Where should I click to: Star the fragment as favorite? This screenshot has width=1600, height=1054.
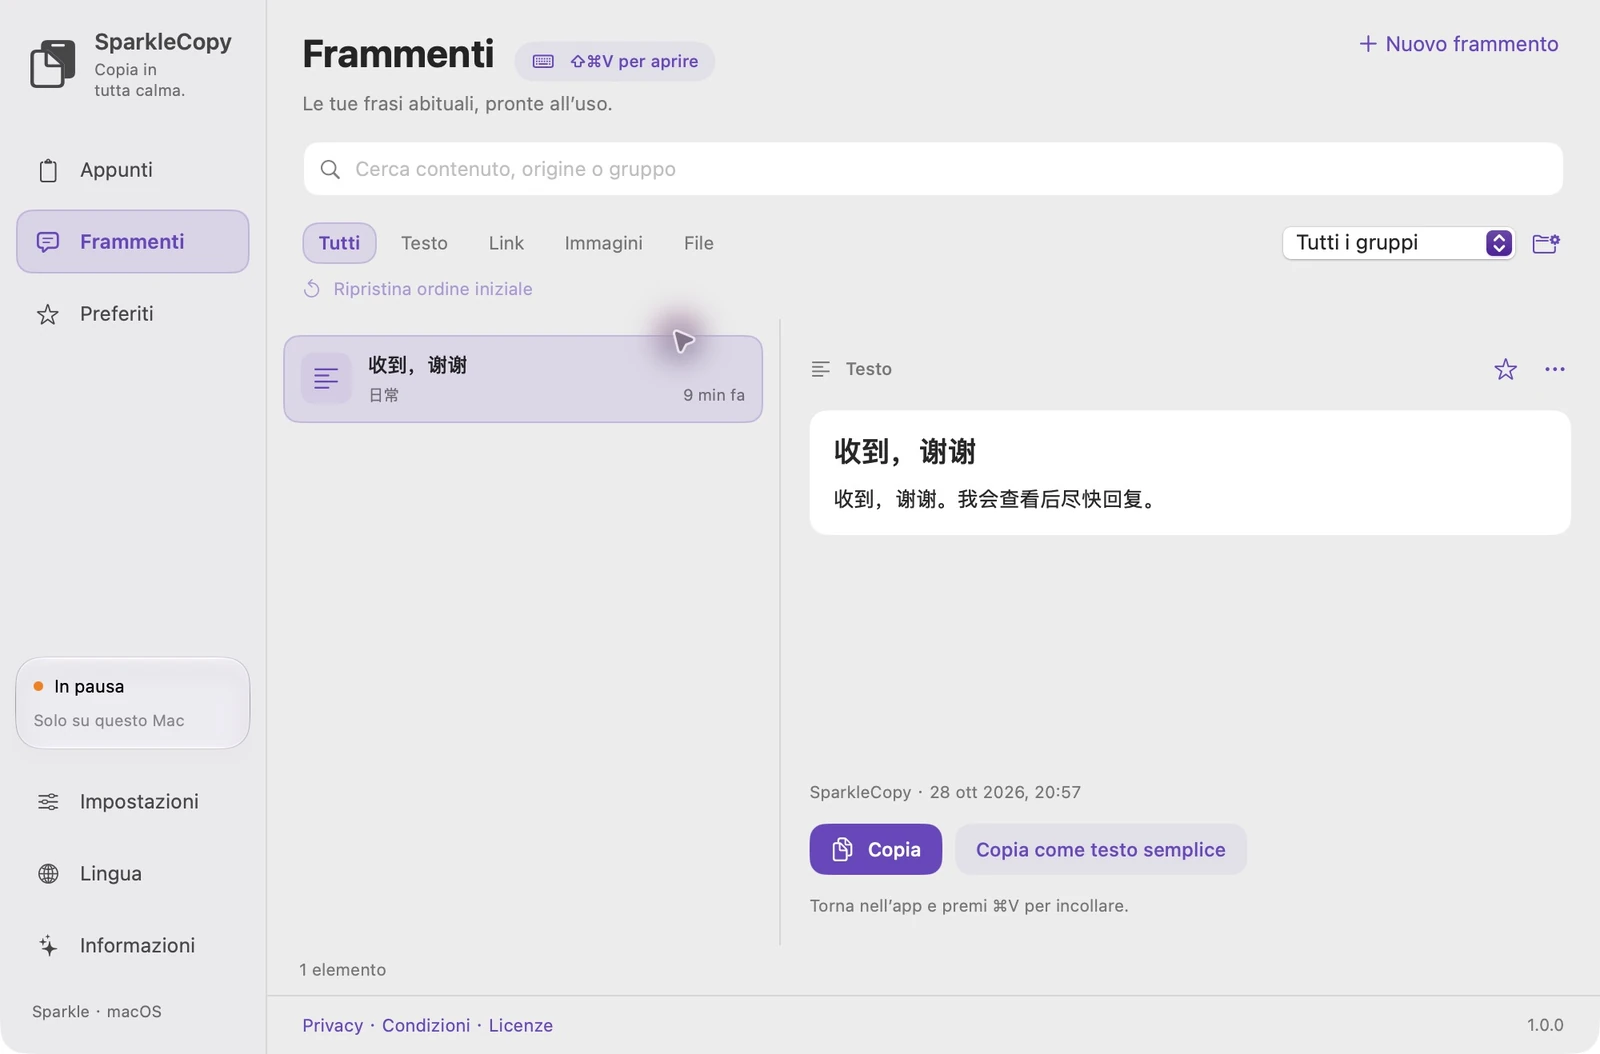click(x=1505, y=369)
